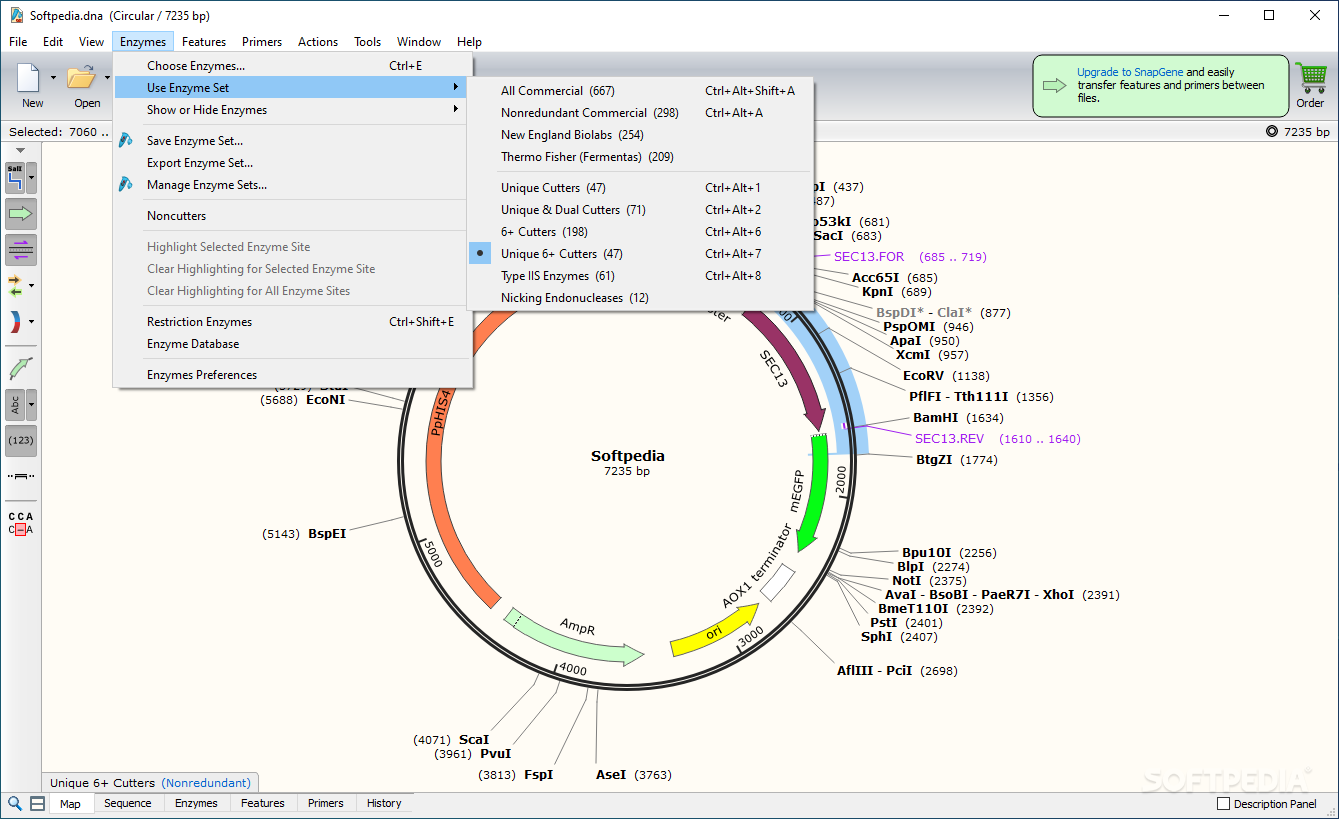Viewport: 1339px width, 819px height.
Task: Toggle the (123) numbering button
Action: 21,440
